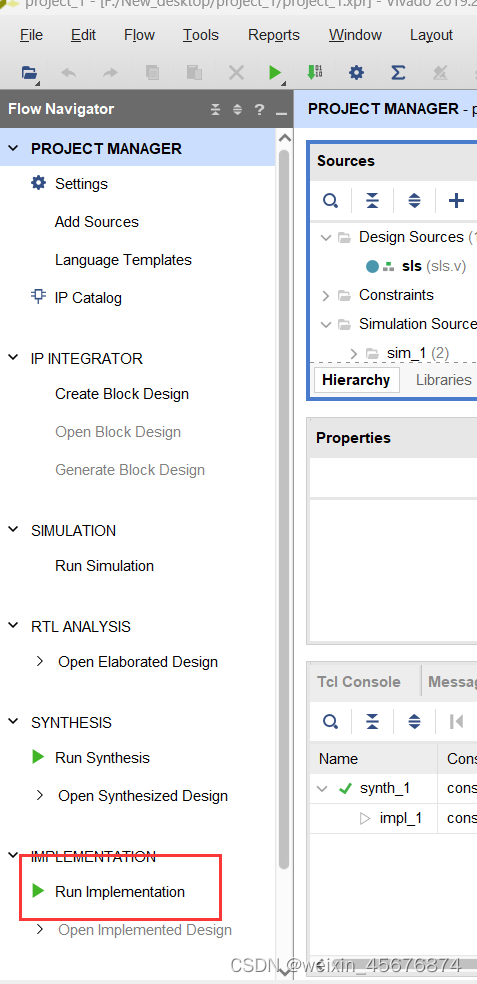Click Run Simulation in Flow Navigator
477x984 pixels.
[x=104, y=565]
